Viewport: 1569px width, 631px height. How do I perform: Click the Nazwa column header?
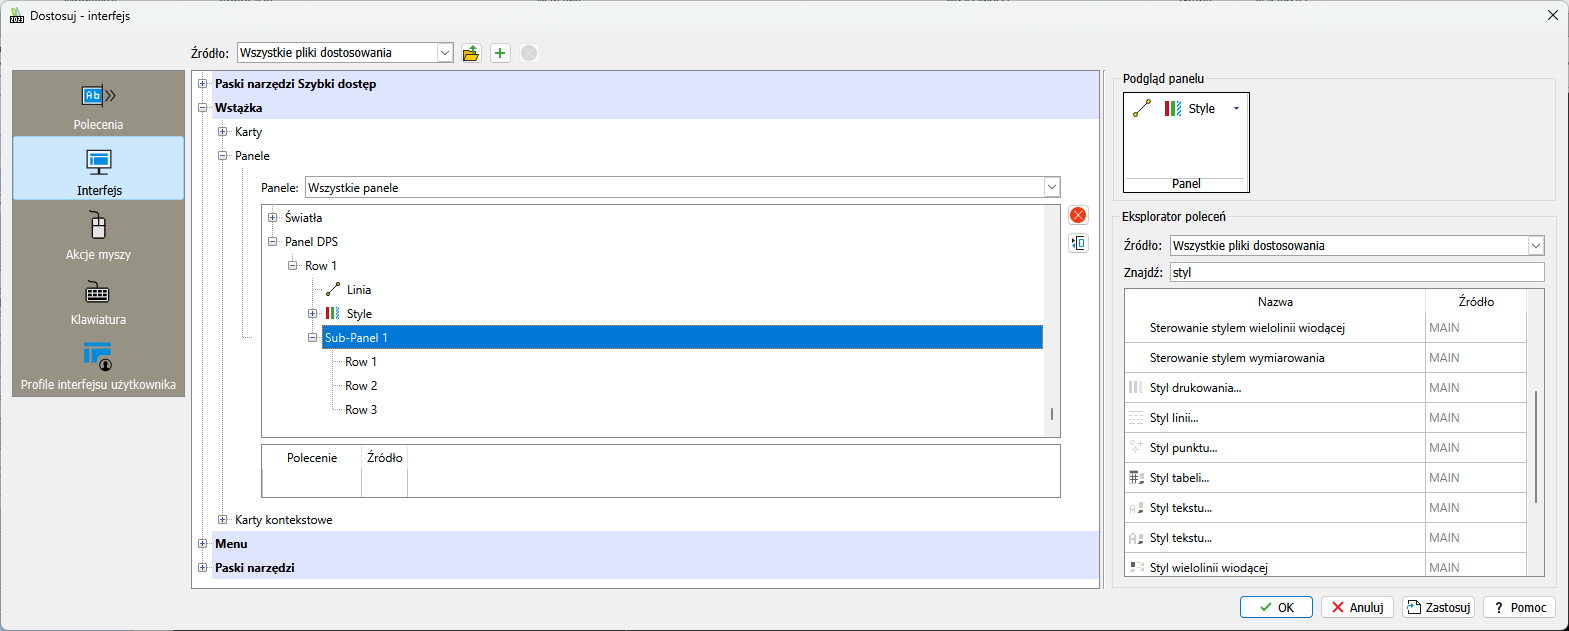tap(1275, 301)
